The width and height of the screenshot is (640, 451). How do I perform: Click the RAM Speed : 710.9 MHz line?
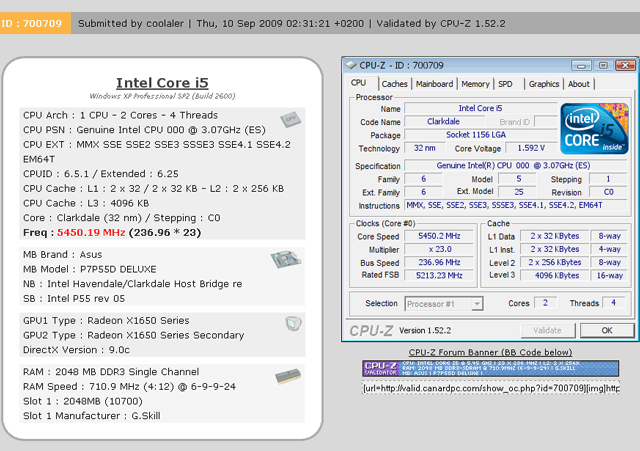pyautogui.click(x=129, y=387)
